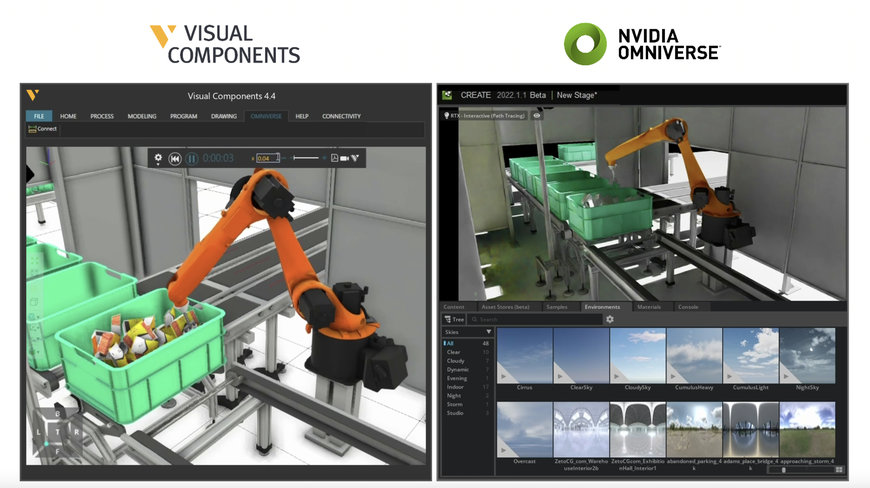Expand the Skies category dropdown
The image size is (870, 488).
coord(467,332)
